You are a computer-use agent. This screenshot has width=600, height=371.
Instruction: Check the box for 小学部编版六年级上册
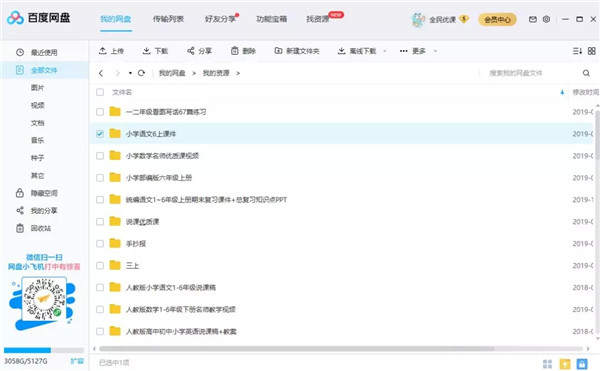point(100,177)
